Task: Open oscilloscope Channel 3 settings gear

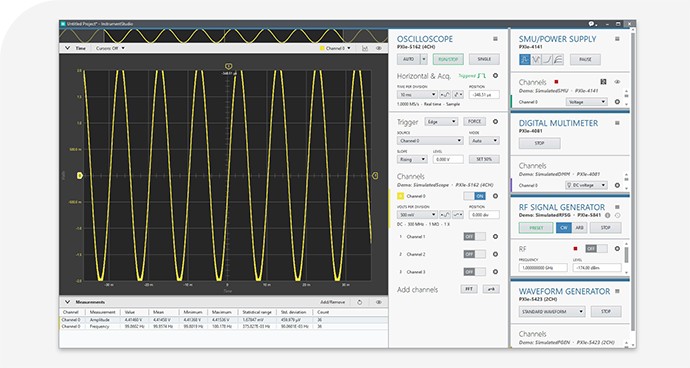Action: [495, 272]
